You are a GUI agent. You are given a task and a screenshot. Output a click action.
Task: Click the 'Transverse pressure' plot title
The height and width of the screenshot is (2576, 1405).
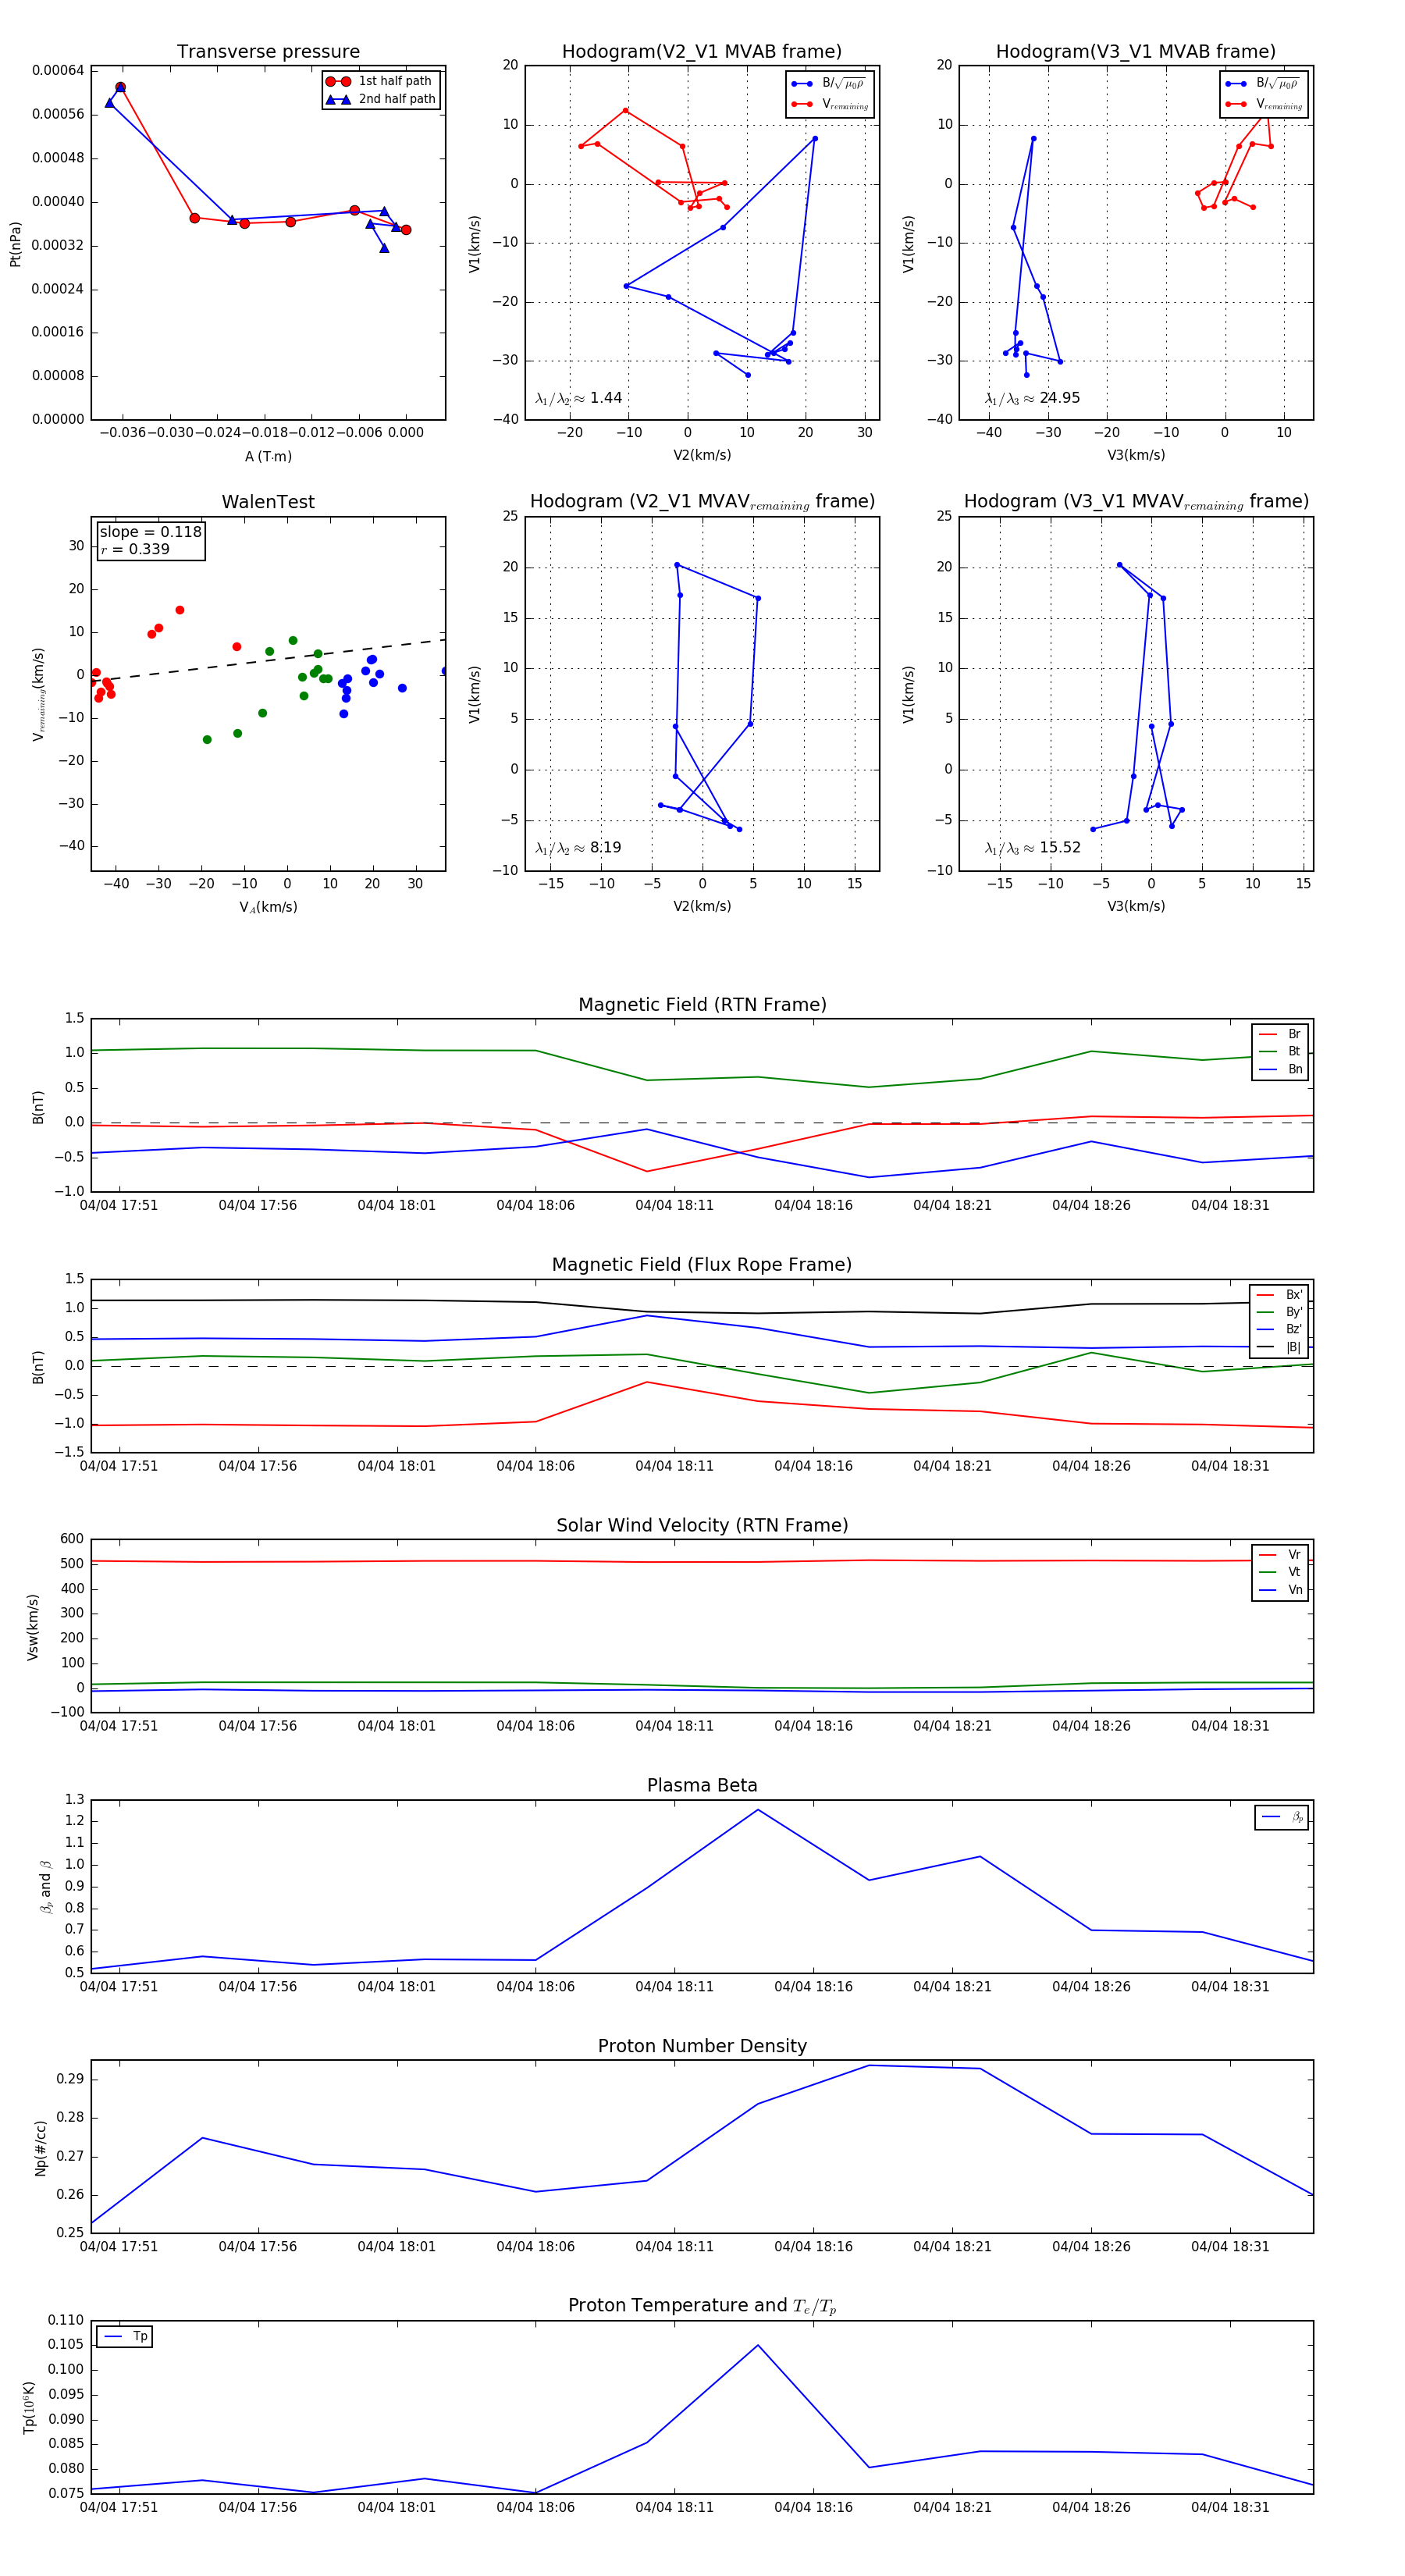pyautogui.click(x=268, y=52)
